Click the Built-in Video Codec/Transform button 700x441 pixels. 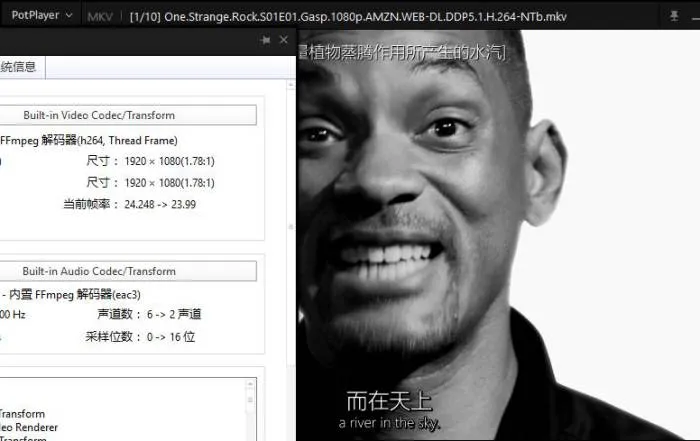click(x=126, y=116)
